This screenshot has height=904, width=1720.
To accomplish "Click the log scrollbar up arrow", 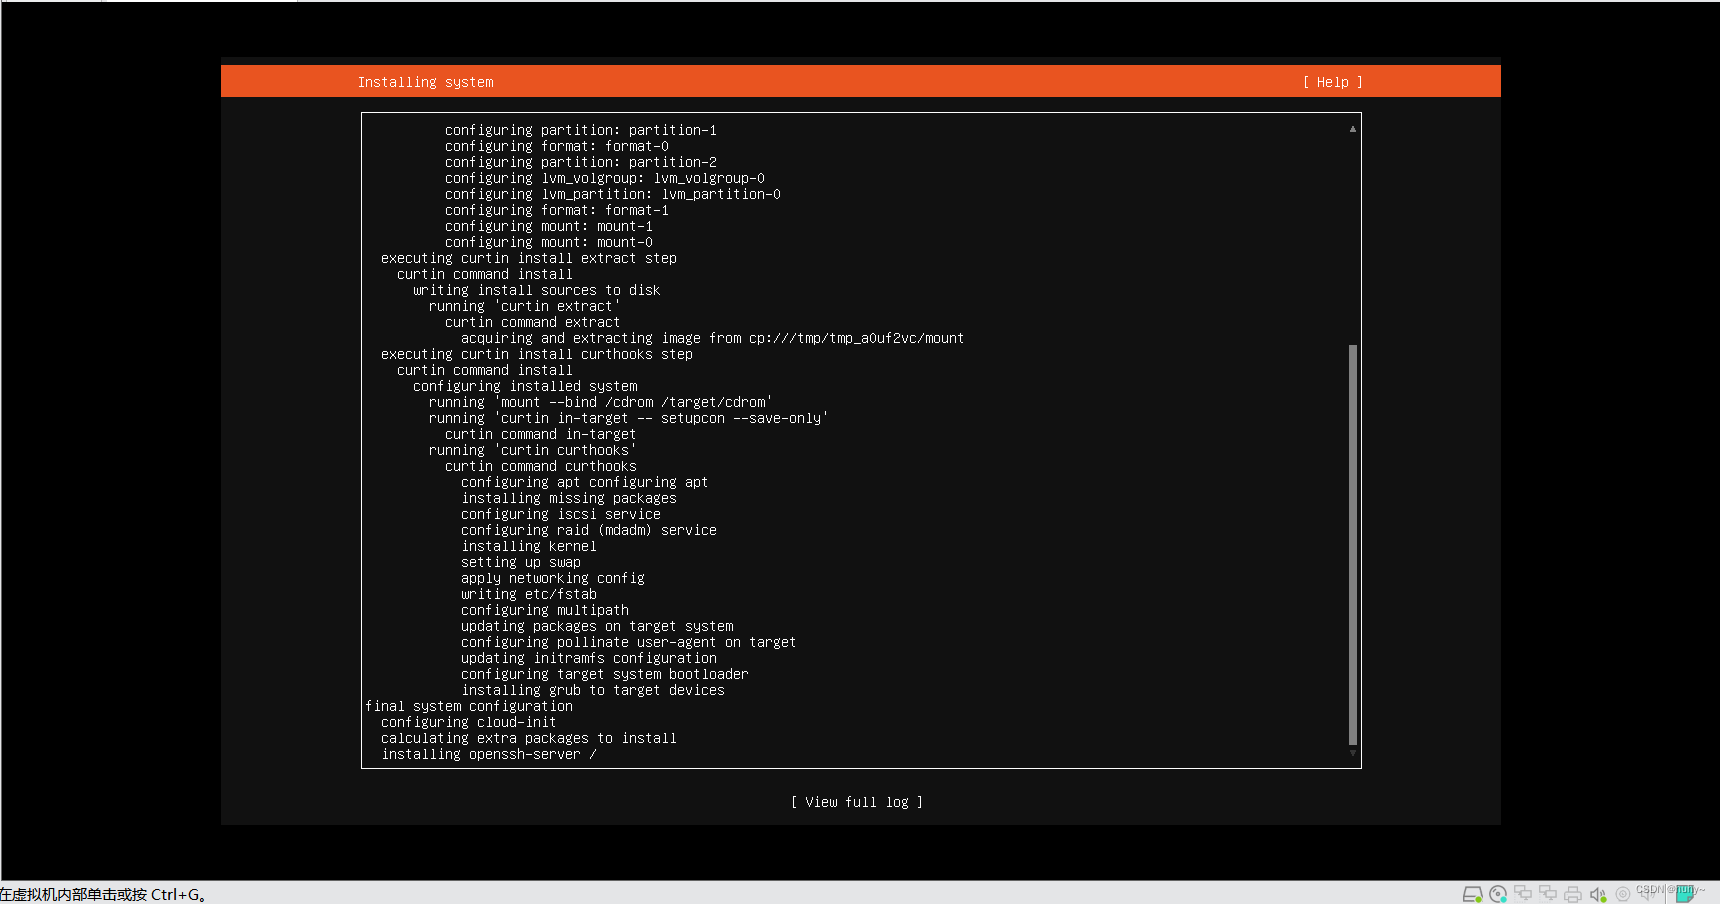I will click(1352, 128).
